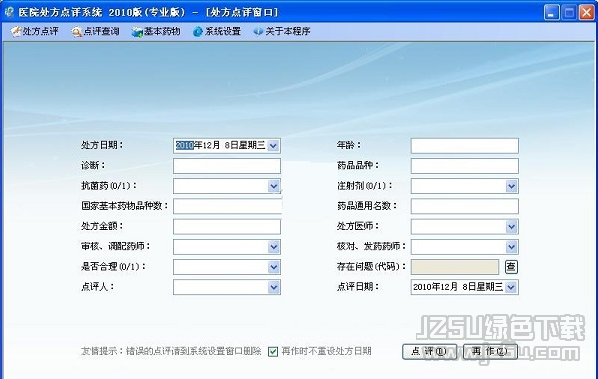Click the 处方金额 input field

coord(227,227)
